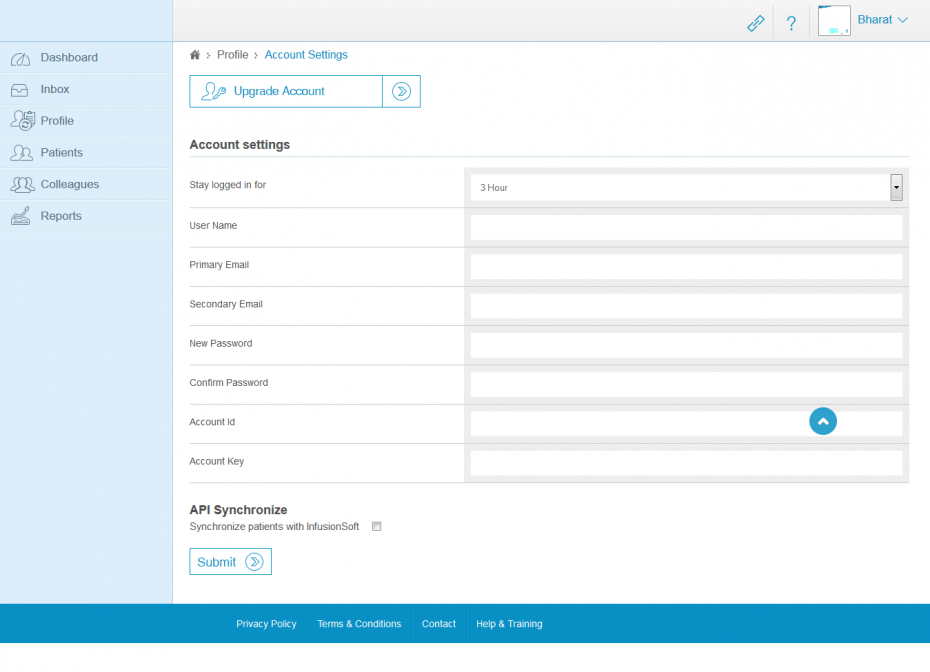
Task: Click the blue scroll-to-top chevron circle
Action: coord(823,421)
